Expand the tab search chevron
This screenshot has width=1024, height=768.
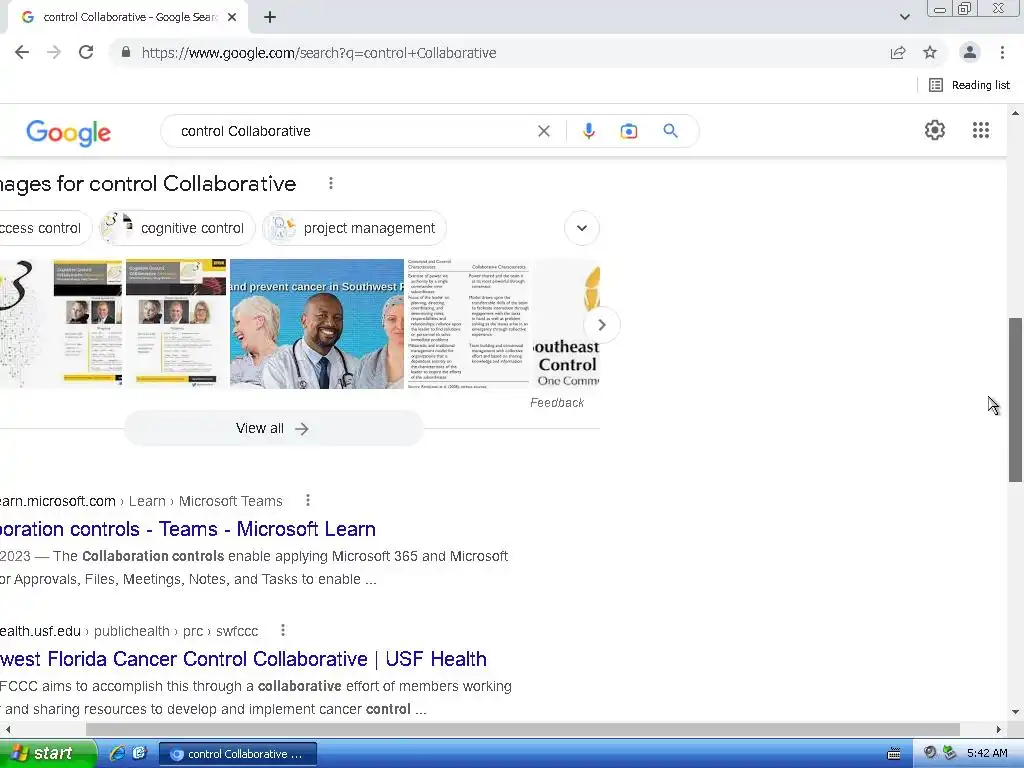click(904, 18)
